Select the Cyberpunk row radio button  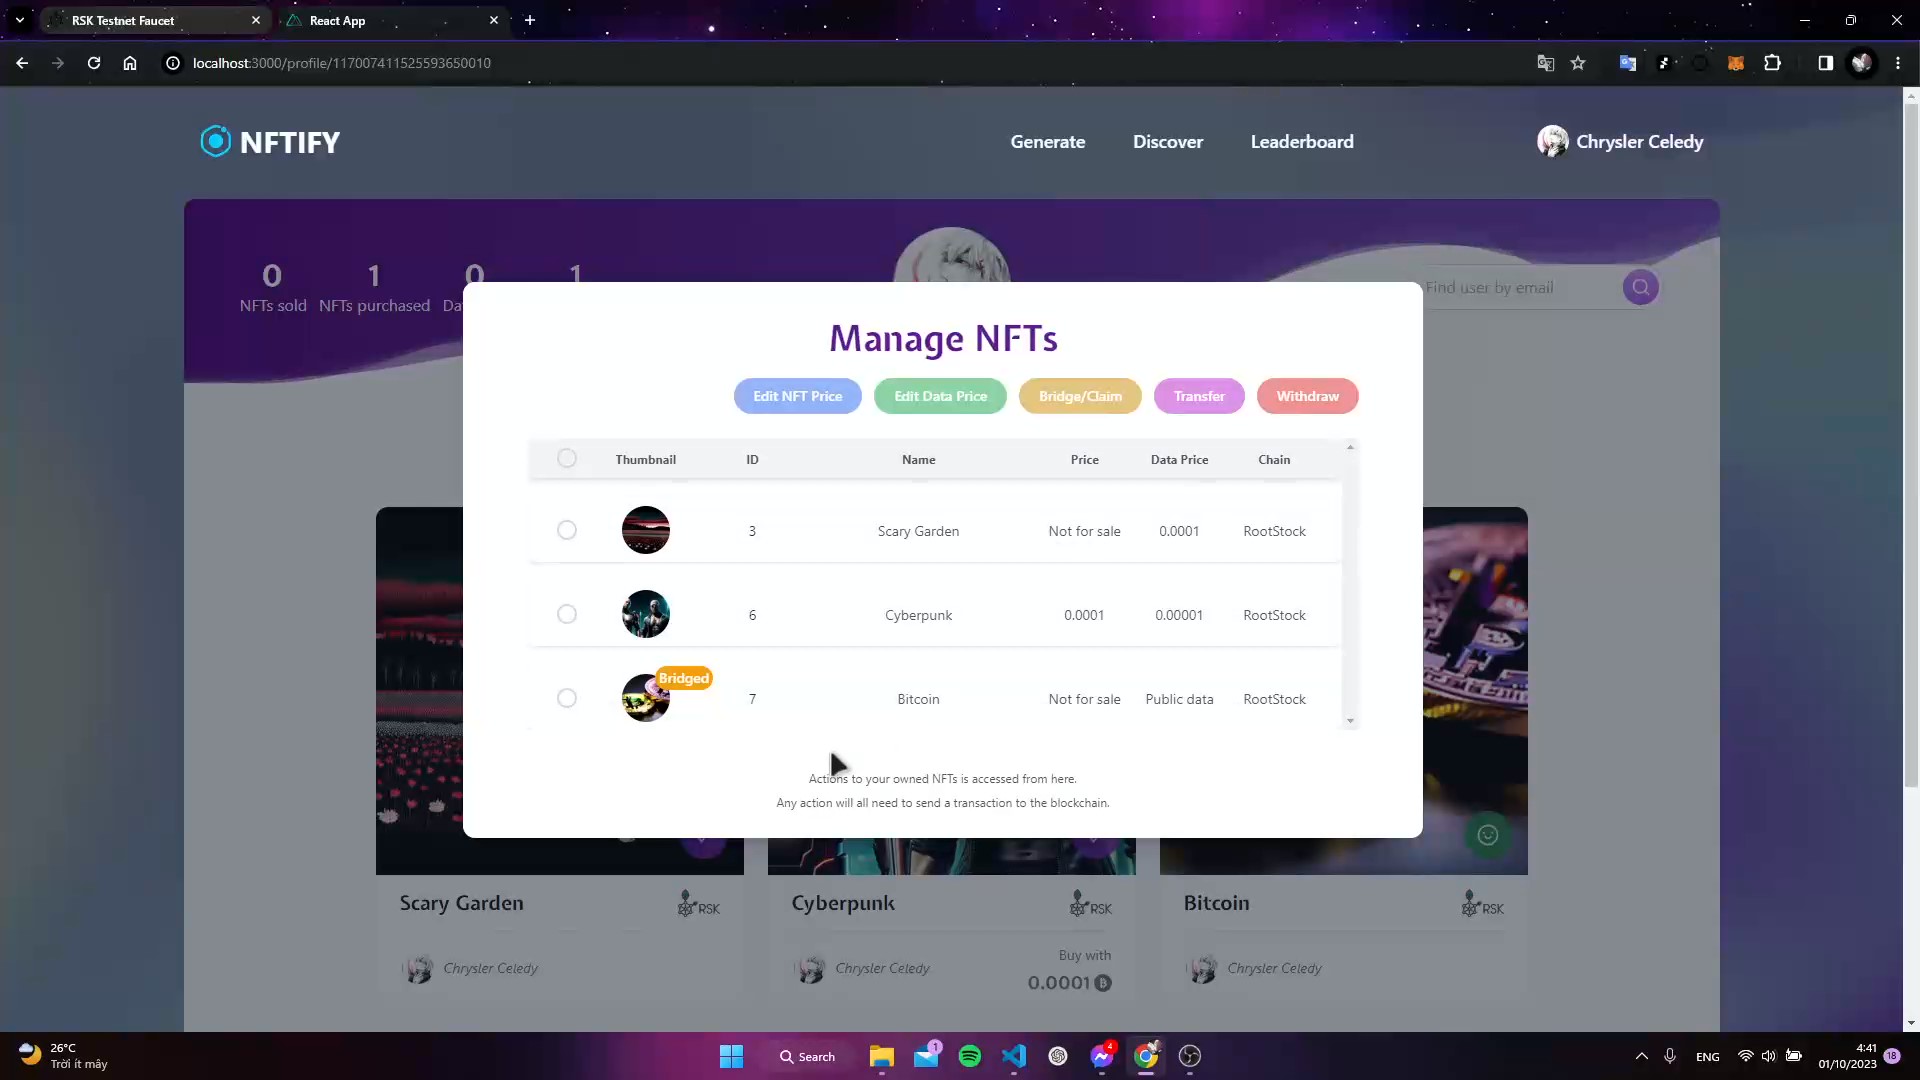pos(567,614)
